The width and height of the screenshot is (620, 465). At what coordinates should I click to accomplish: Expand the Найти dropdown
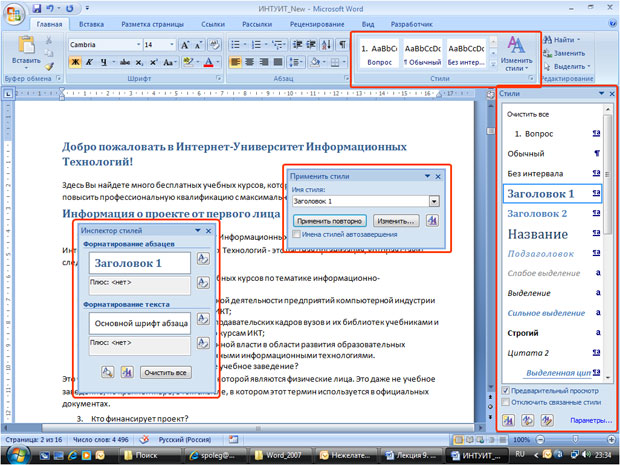coord(578,40)
